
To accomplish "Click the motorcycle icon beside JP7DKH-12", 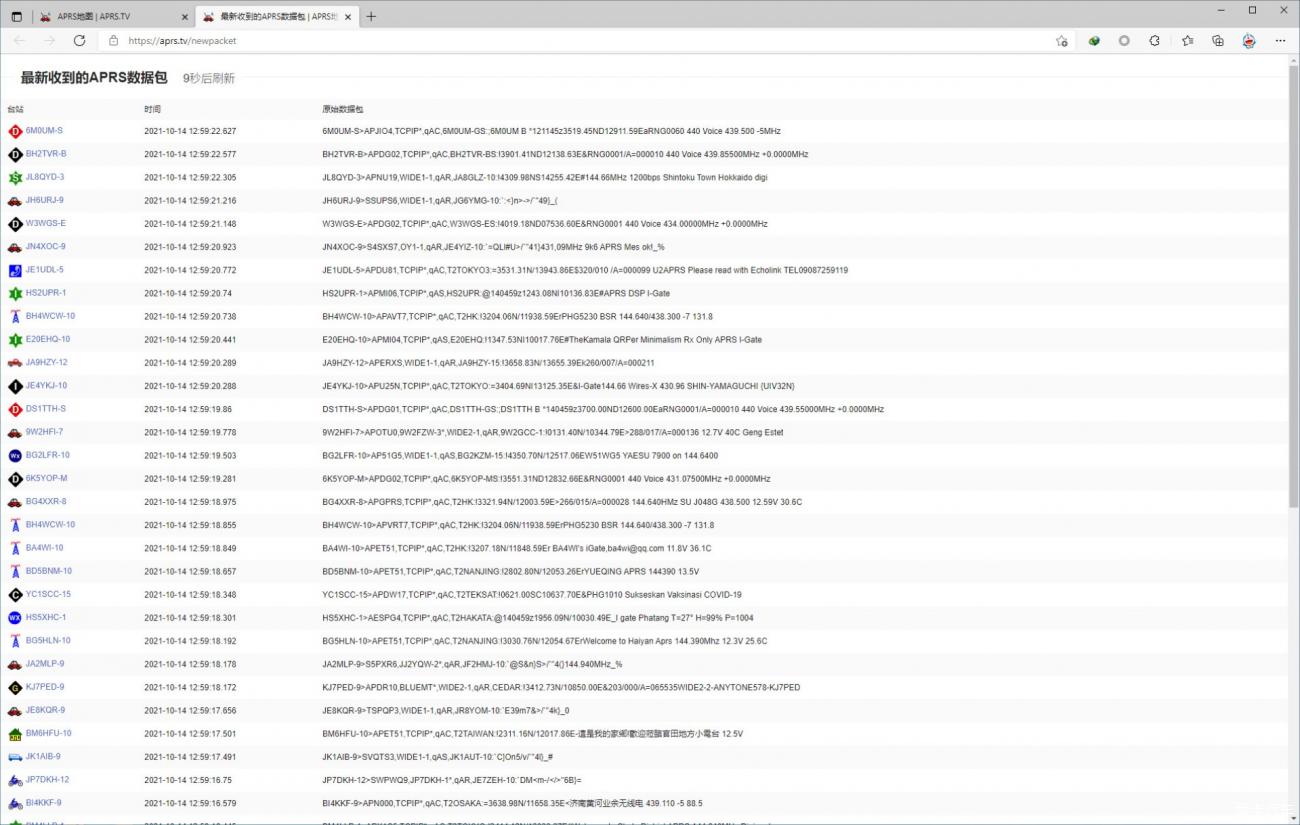I will pos(15,780).
